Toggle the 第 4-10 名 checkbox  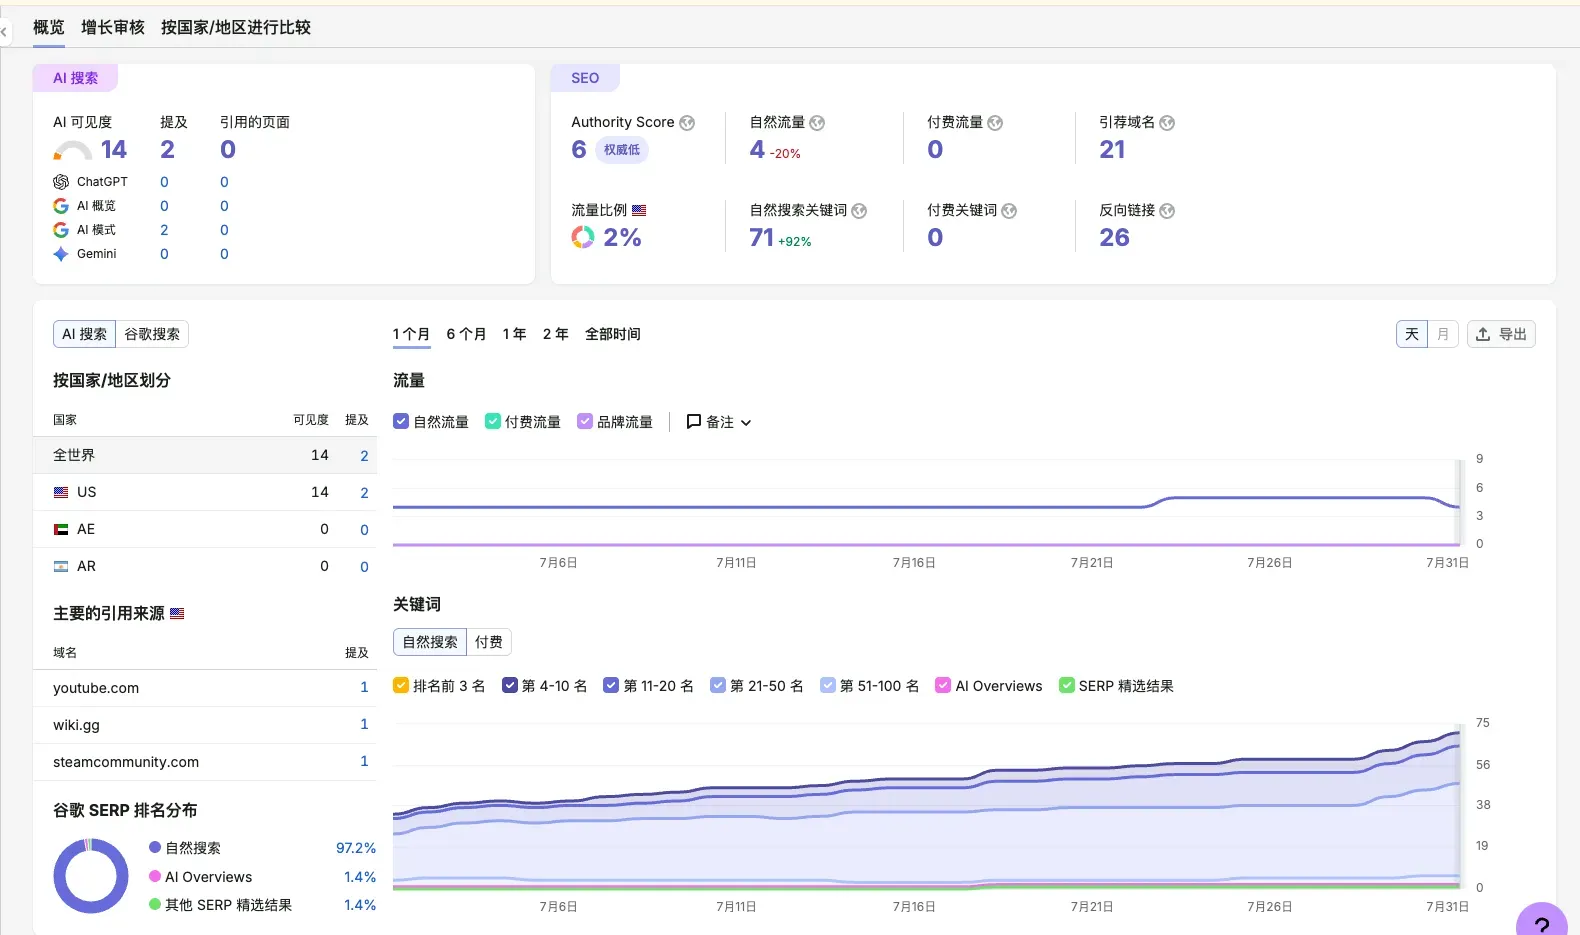[x=510, y=686]
